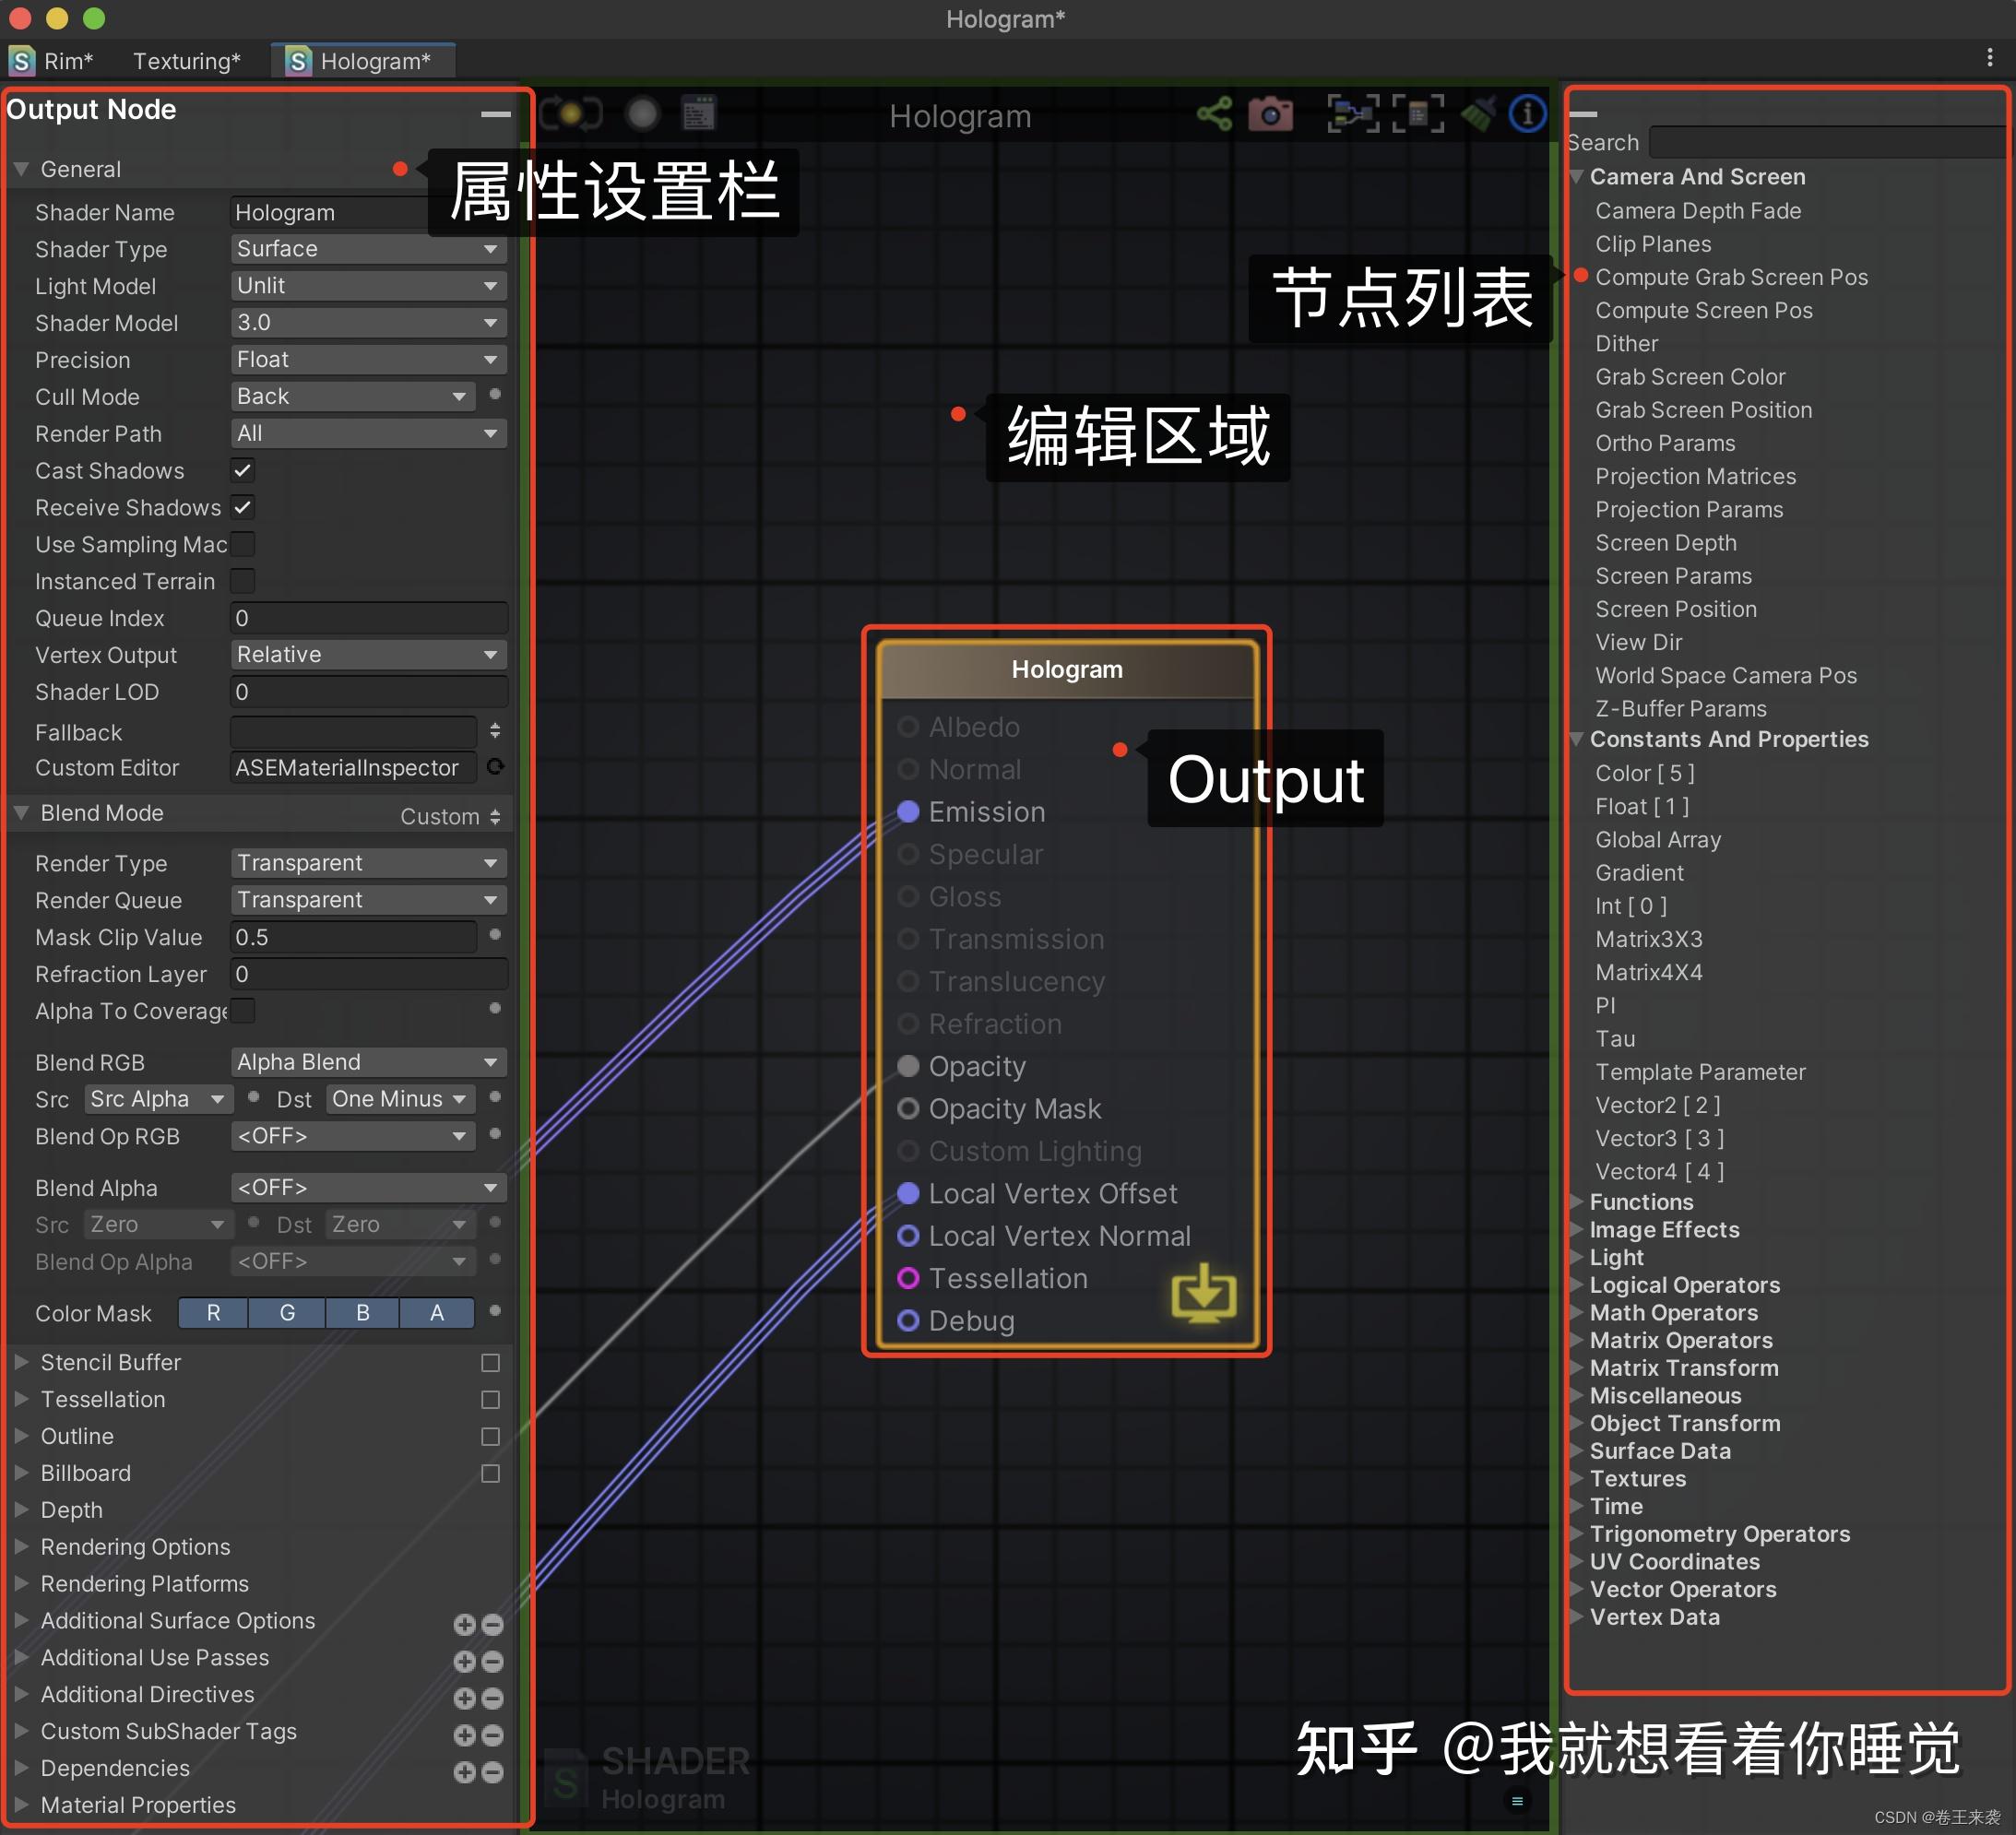Disable the R channel in Color Mask
Viewport: 2016px width, 1835px height.
pyautogui.click(x=212, y=1313)
